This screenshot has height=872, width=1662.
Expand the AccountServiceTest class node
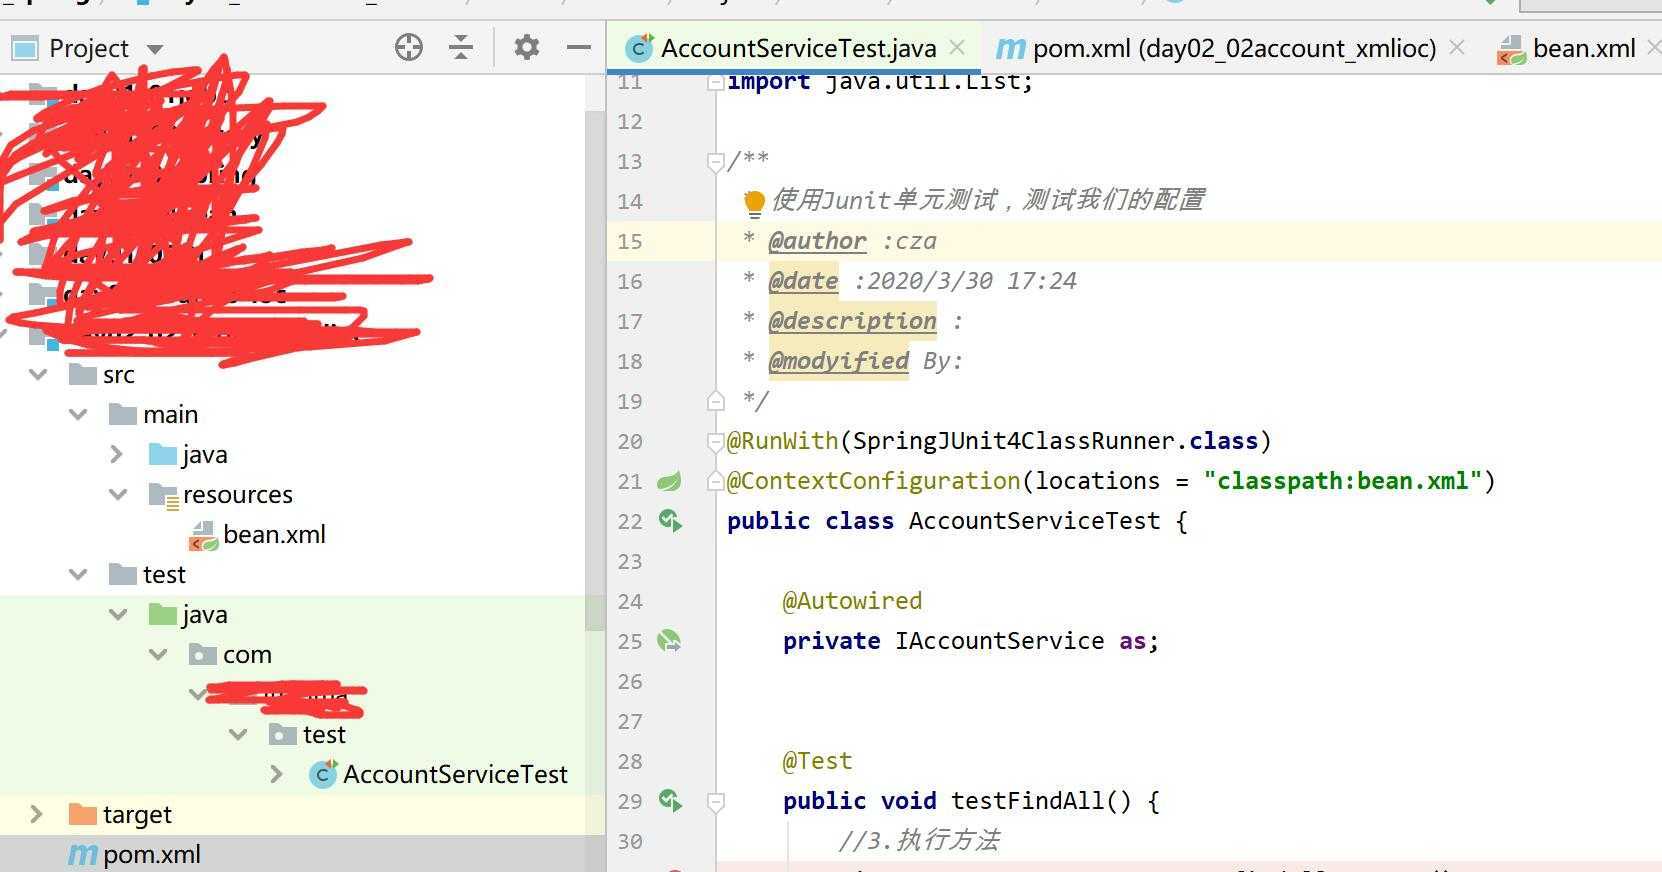(277, 774)
